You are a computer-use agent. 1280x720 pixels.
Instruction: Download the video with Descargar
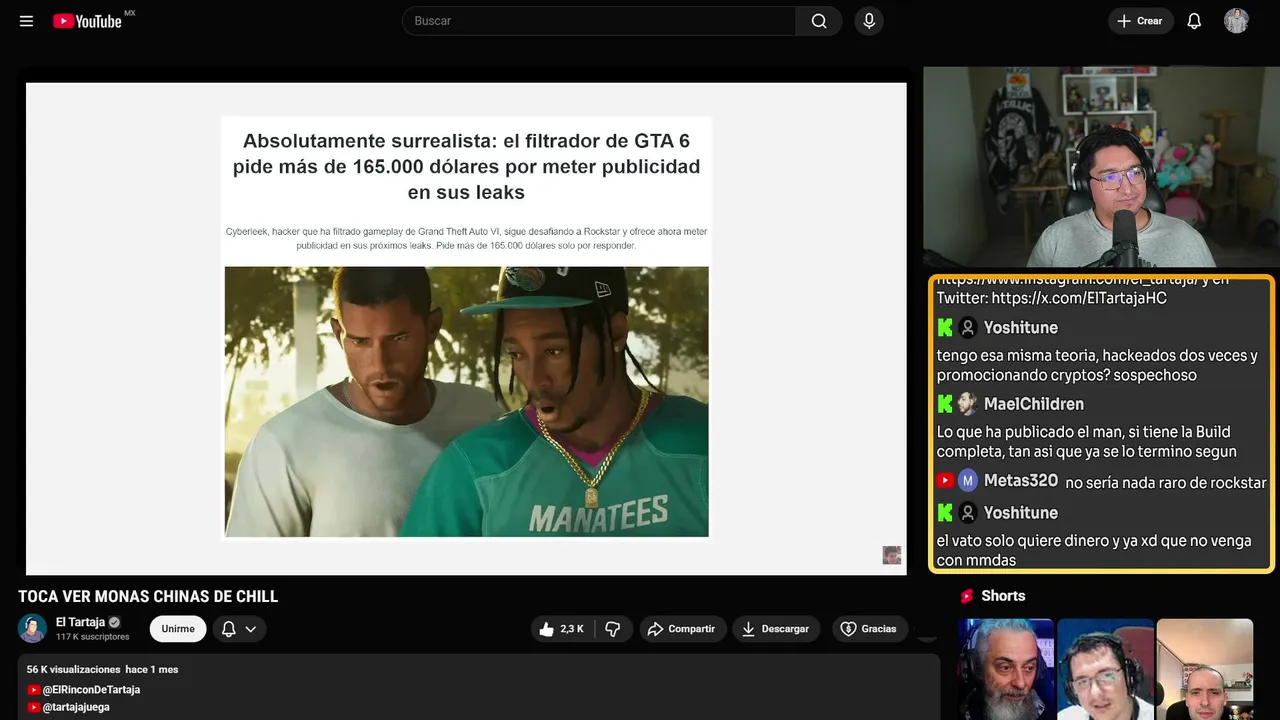coord(777,629)
